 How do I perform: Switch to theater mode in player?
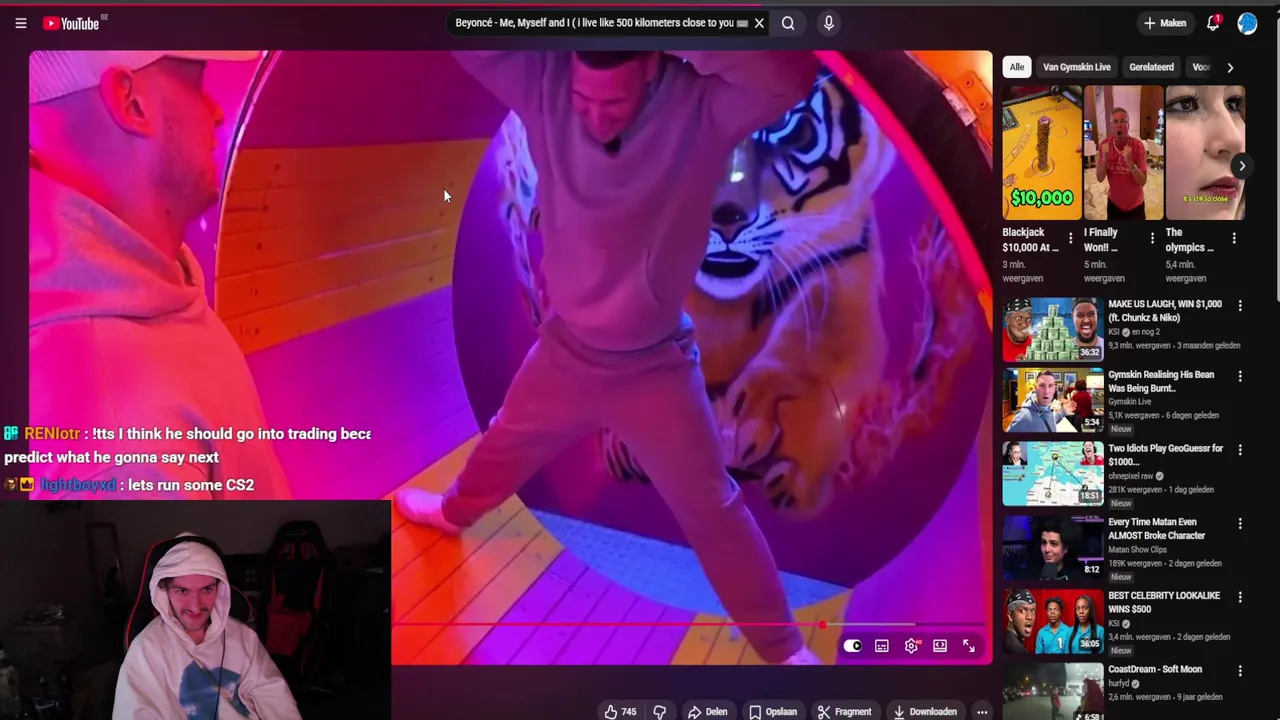coord(940,646)
